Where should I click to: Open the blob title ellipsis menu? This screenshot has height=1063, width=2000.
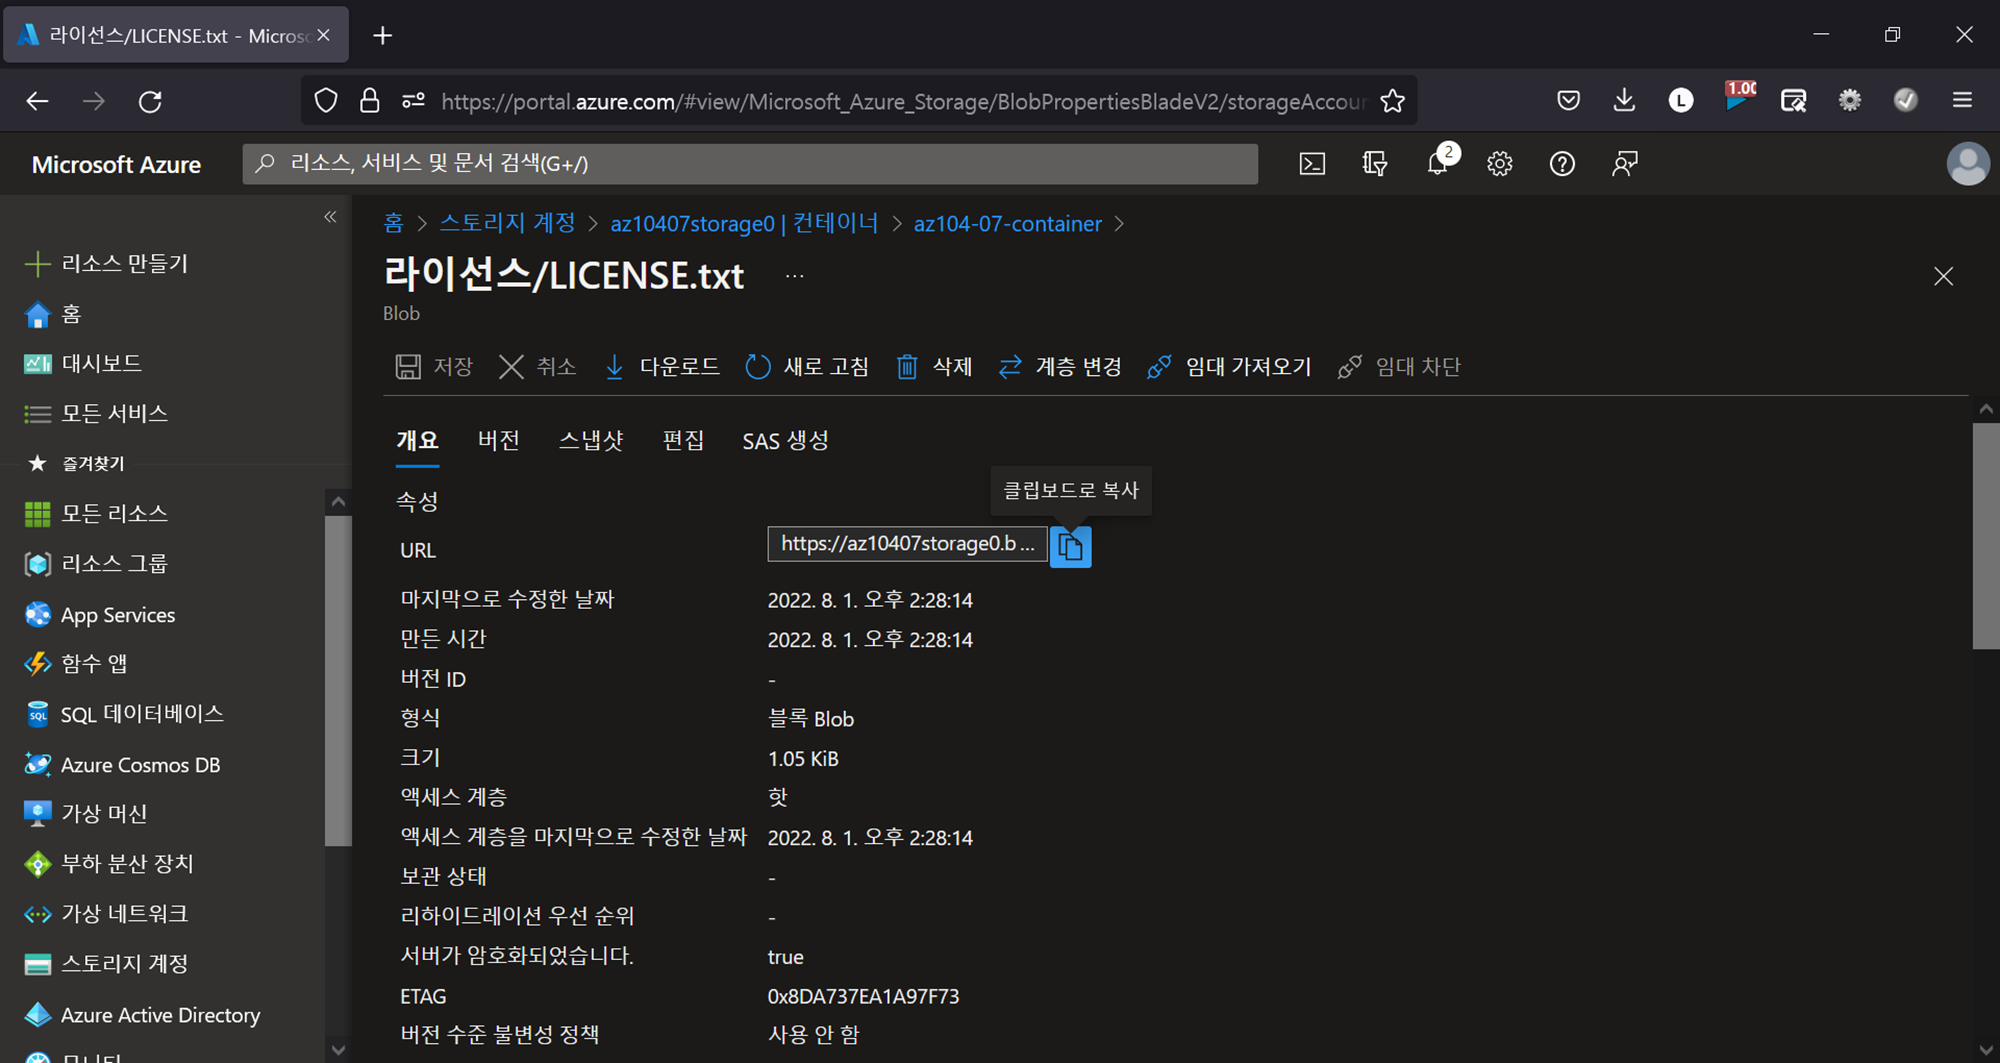coord(794,276)
